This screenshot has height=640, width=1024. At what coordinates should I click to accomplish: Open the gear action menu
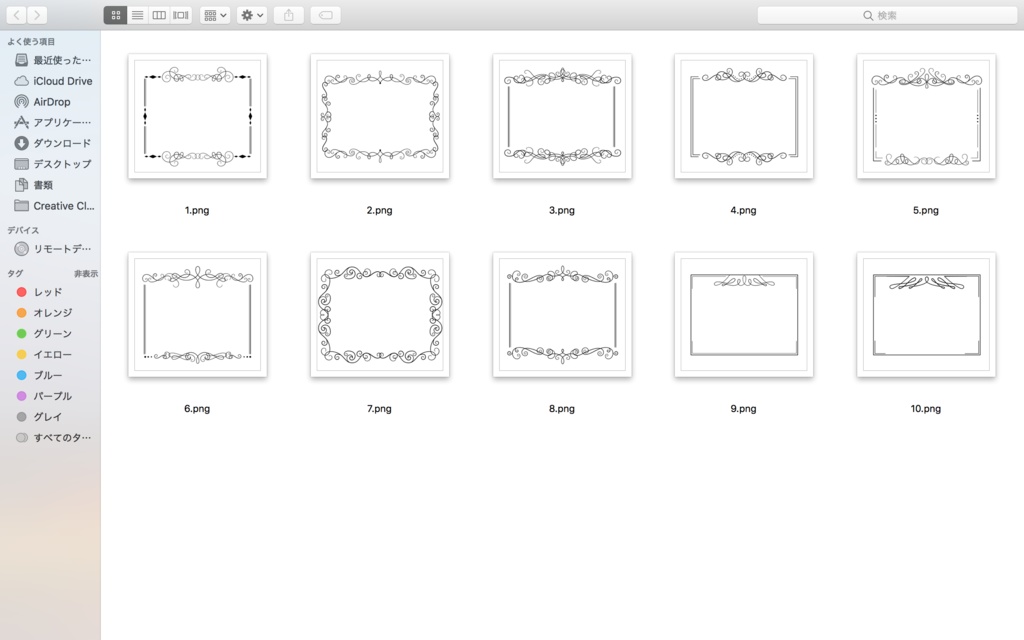coord(251,15)
